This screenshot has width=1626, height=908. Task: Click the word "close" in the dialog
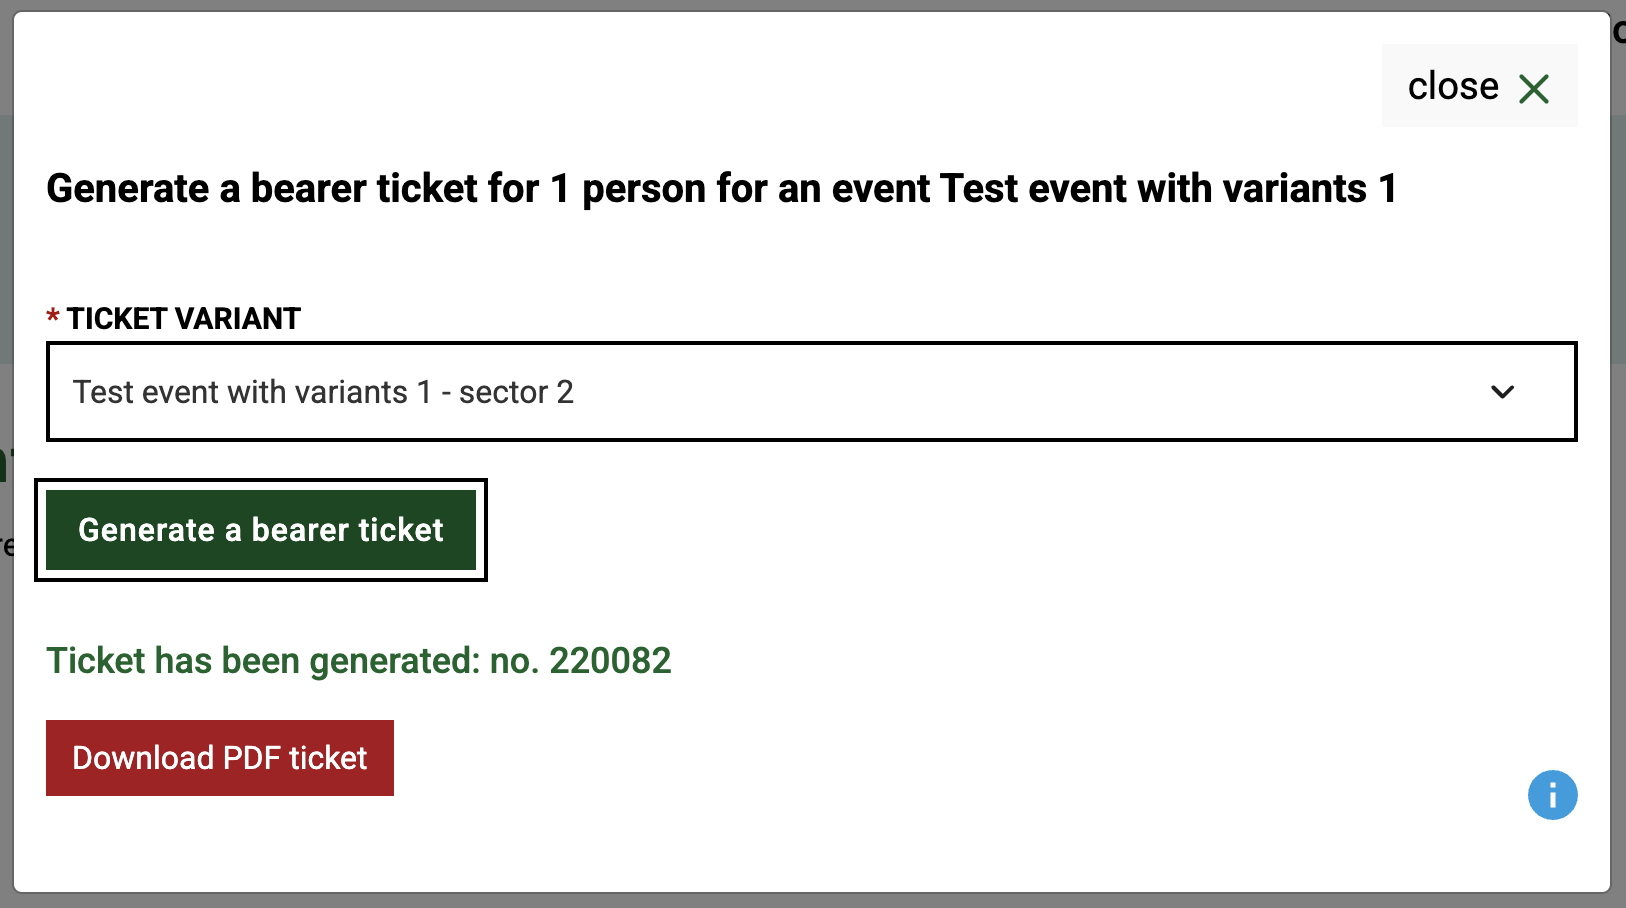coord(1452,87)
